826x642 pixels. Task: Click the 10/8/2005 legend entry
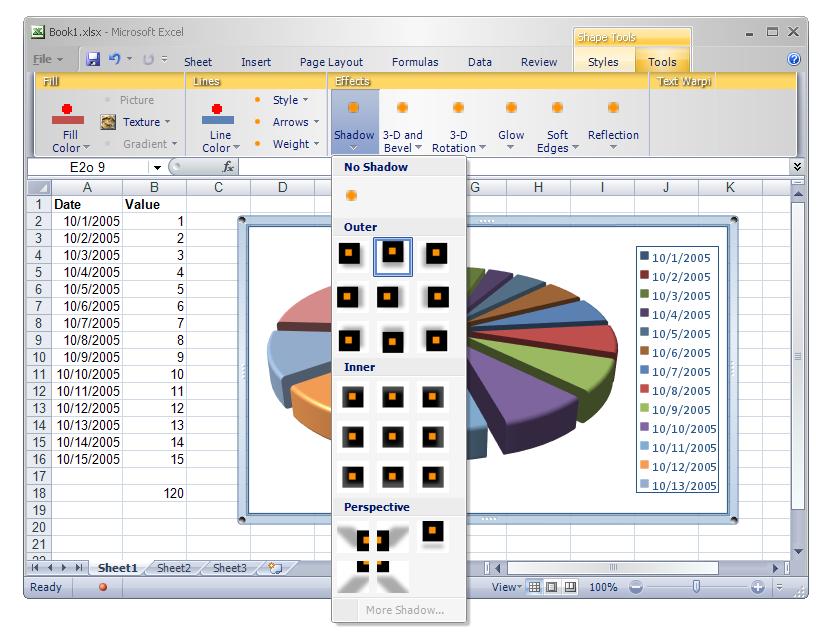click(x=675, y=391)
